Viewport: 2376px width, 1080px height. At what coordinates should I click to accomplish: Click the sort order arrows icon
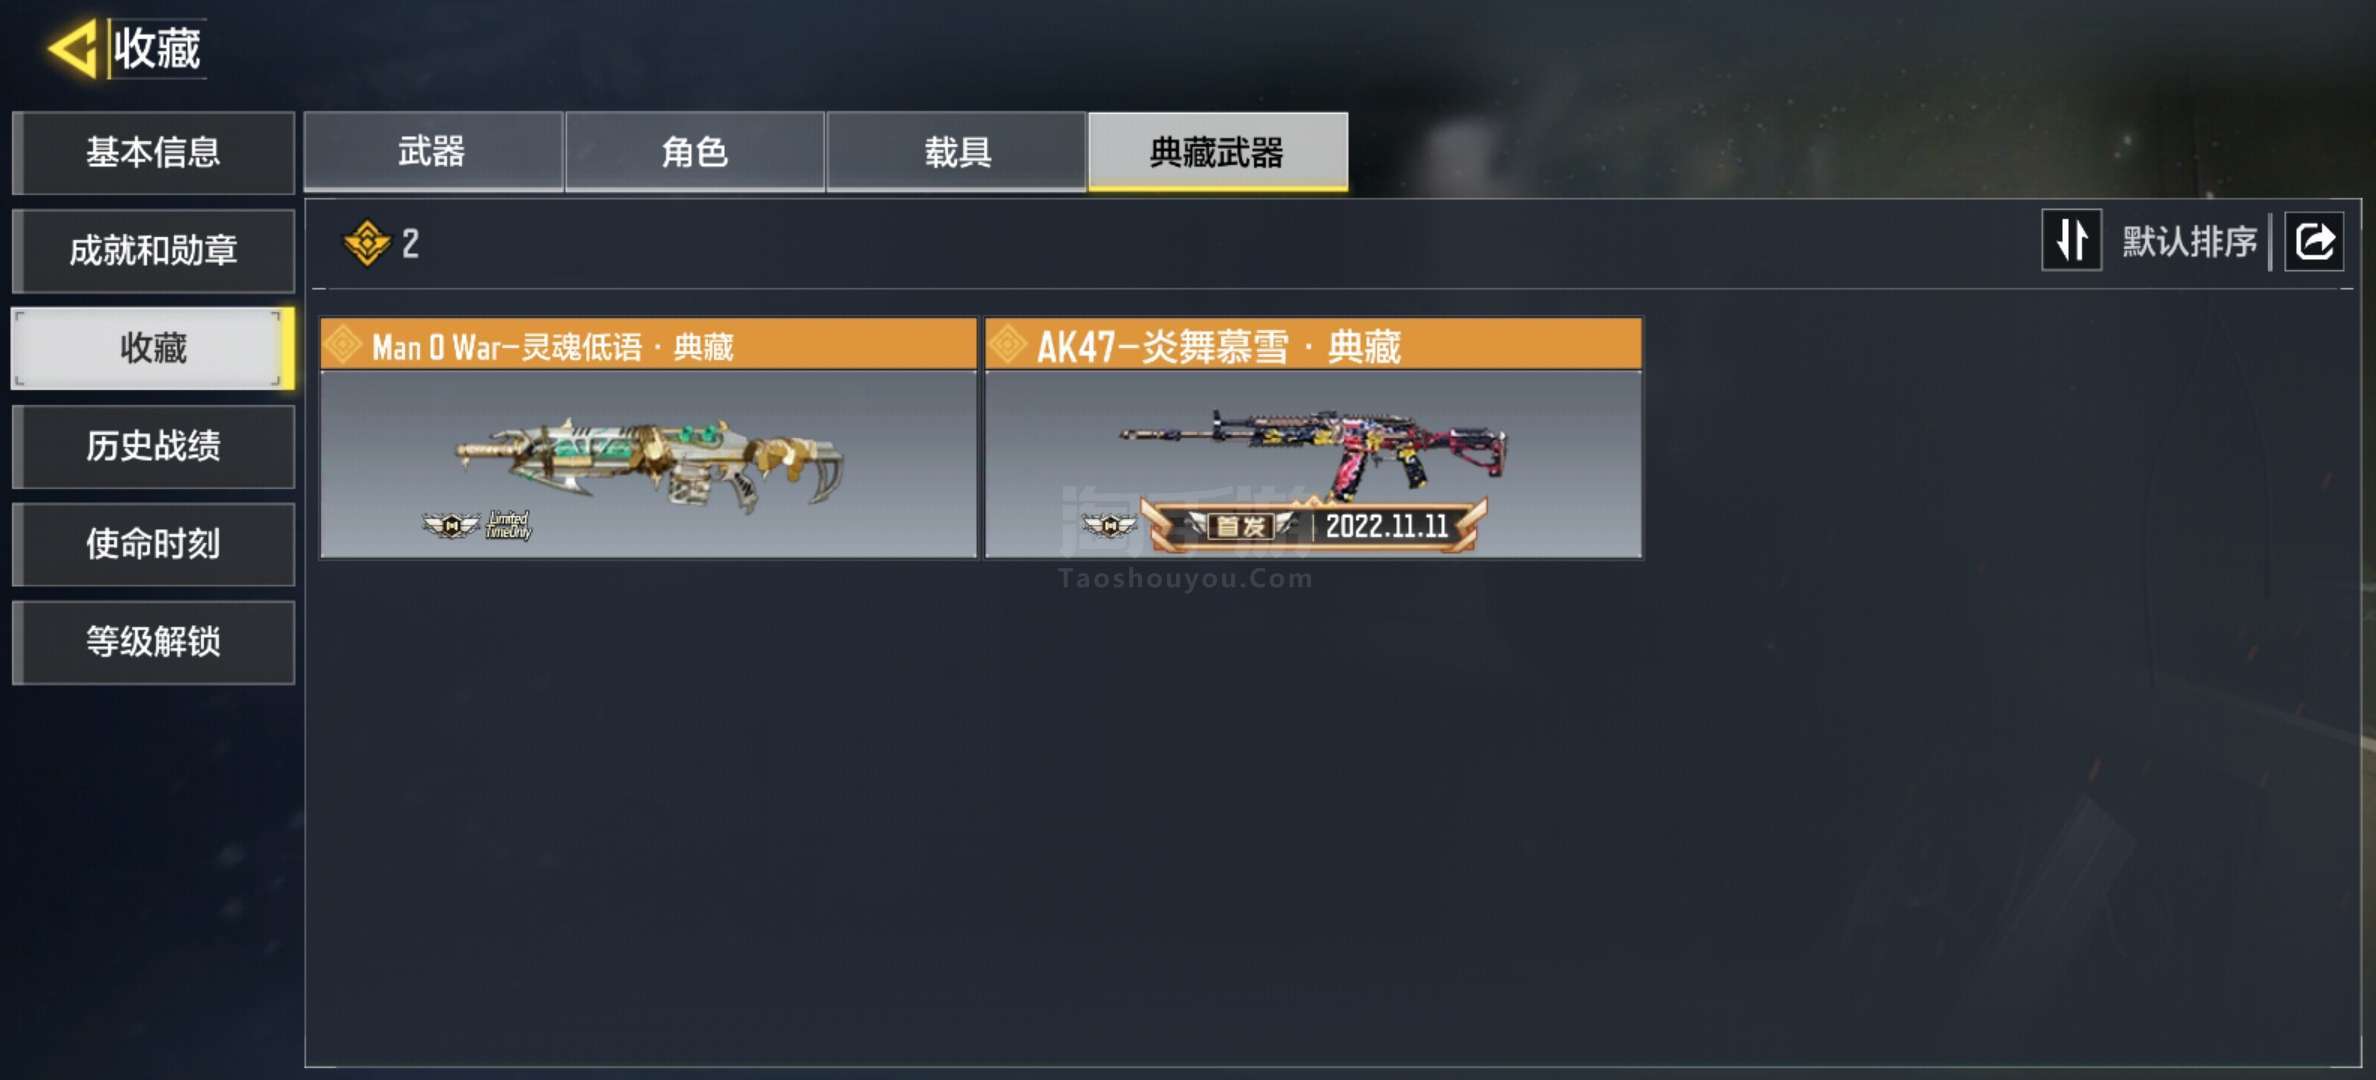pos(2071,240)
